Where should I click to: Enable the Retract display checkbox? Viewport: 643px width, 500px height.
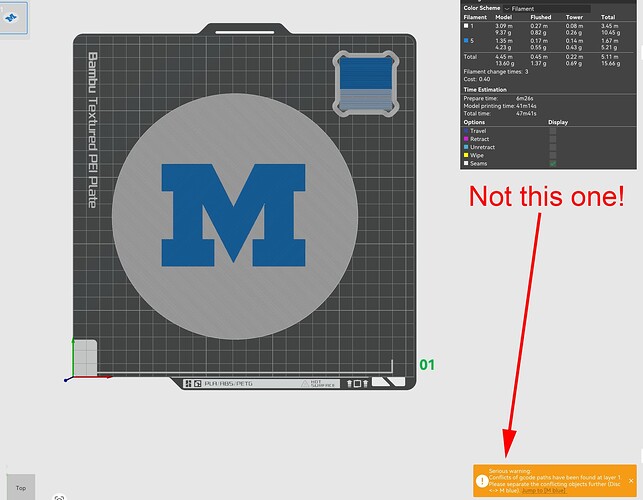pos(553,139)
